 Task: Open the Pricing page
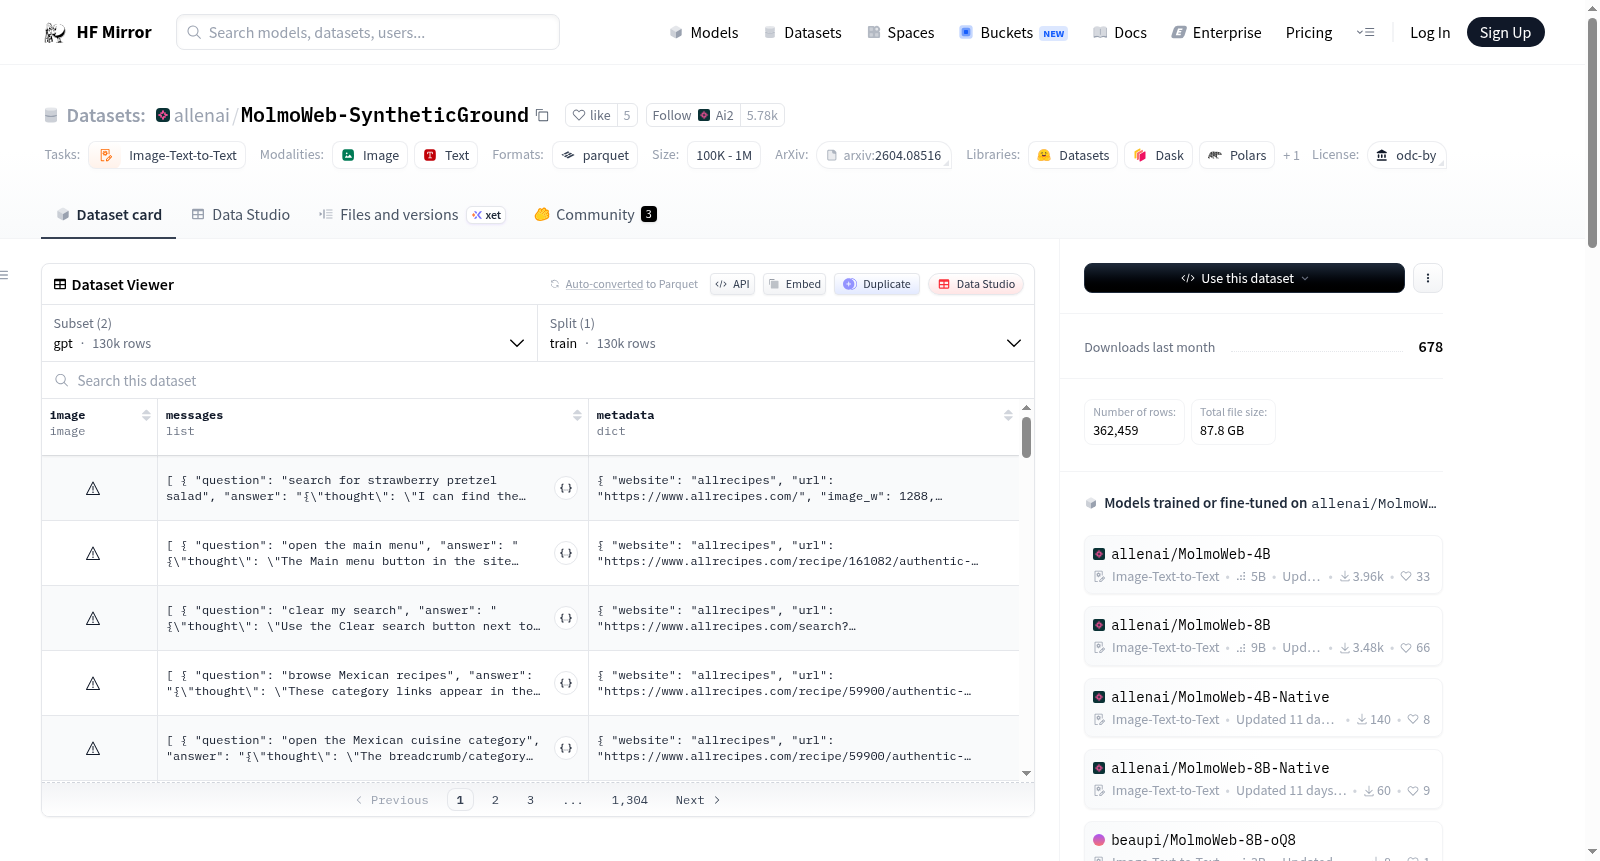pos(1309,32)
